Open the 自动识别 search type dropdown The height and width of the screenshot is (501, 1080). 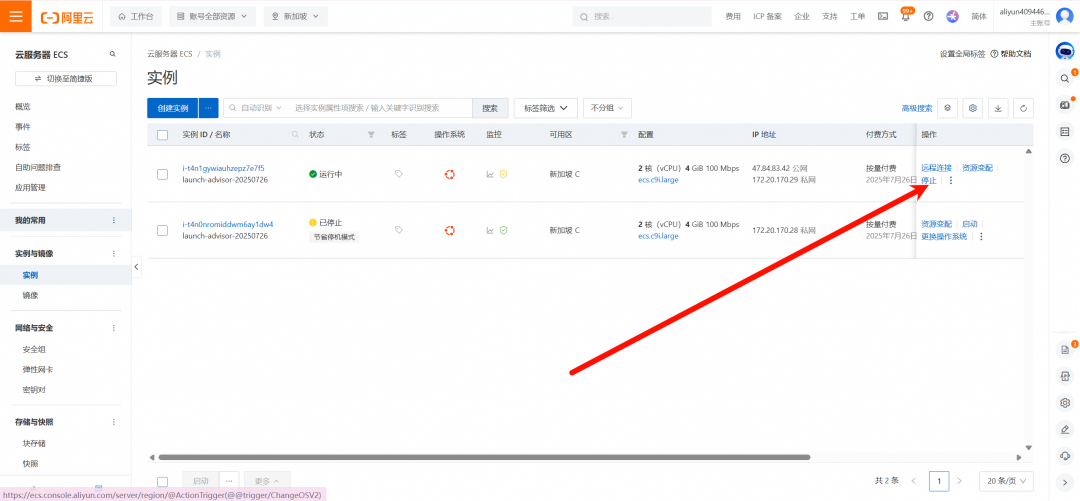click(x=256, y=108)
